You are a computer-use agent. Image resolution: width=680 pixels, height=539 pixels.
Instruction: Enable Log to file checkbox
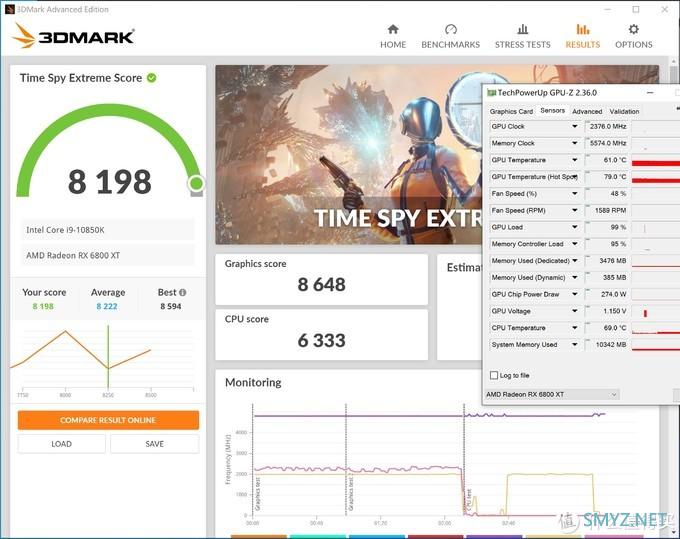point(494,376)
